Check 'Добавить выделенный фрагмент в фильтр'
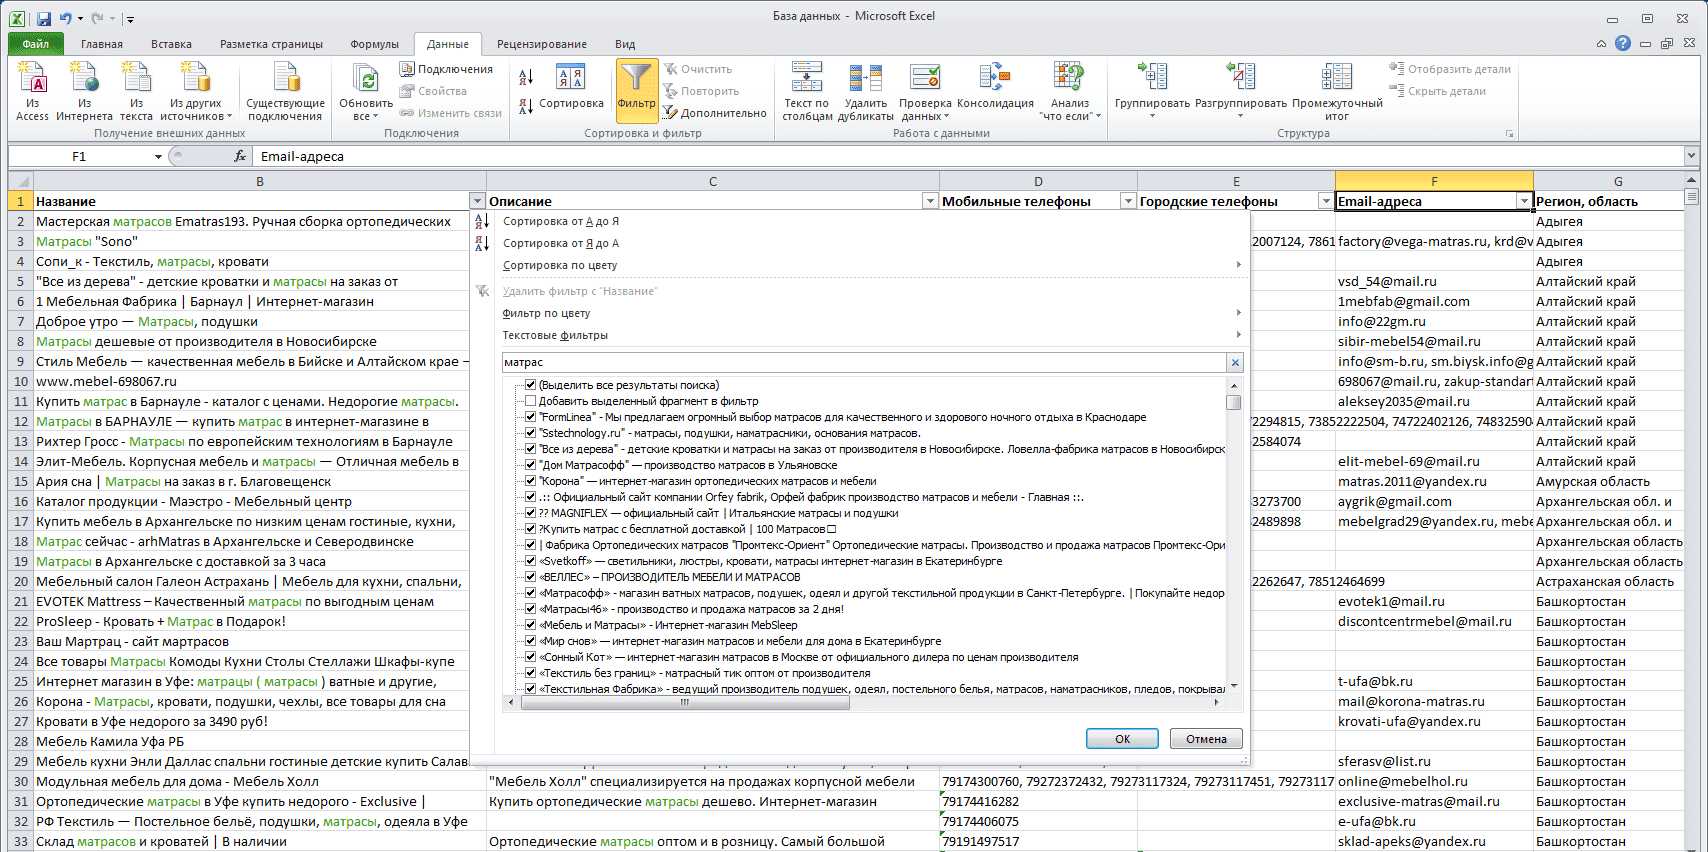This screenshot has height=852, width=1708. coord(531,401)
